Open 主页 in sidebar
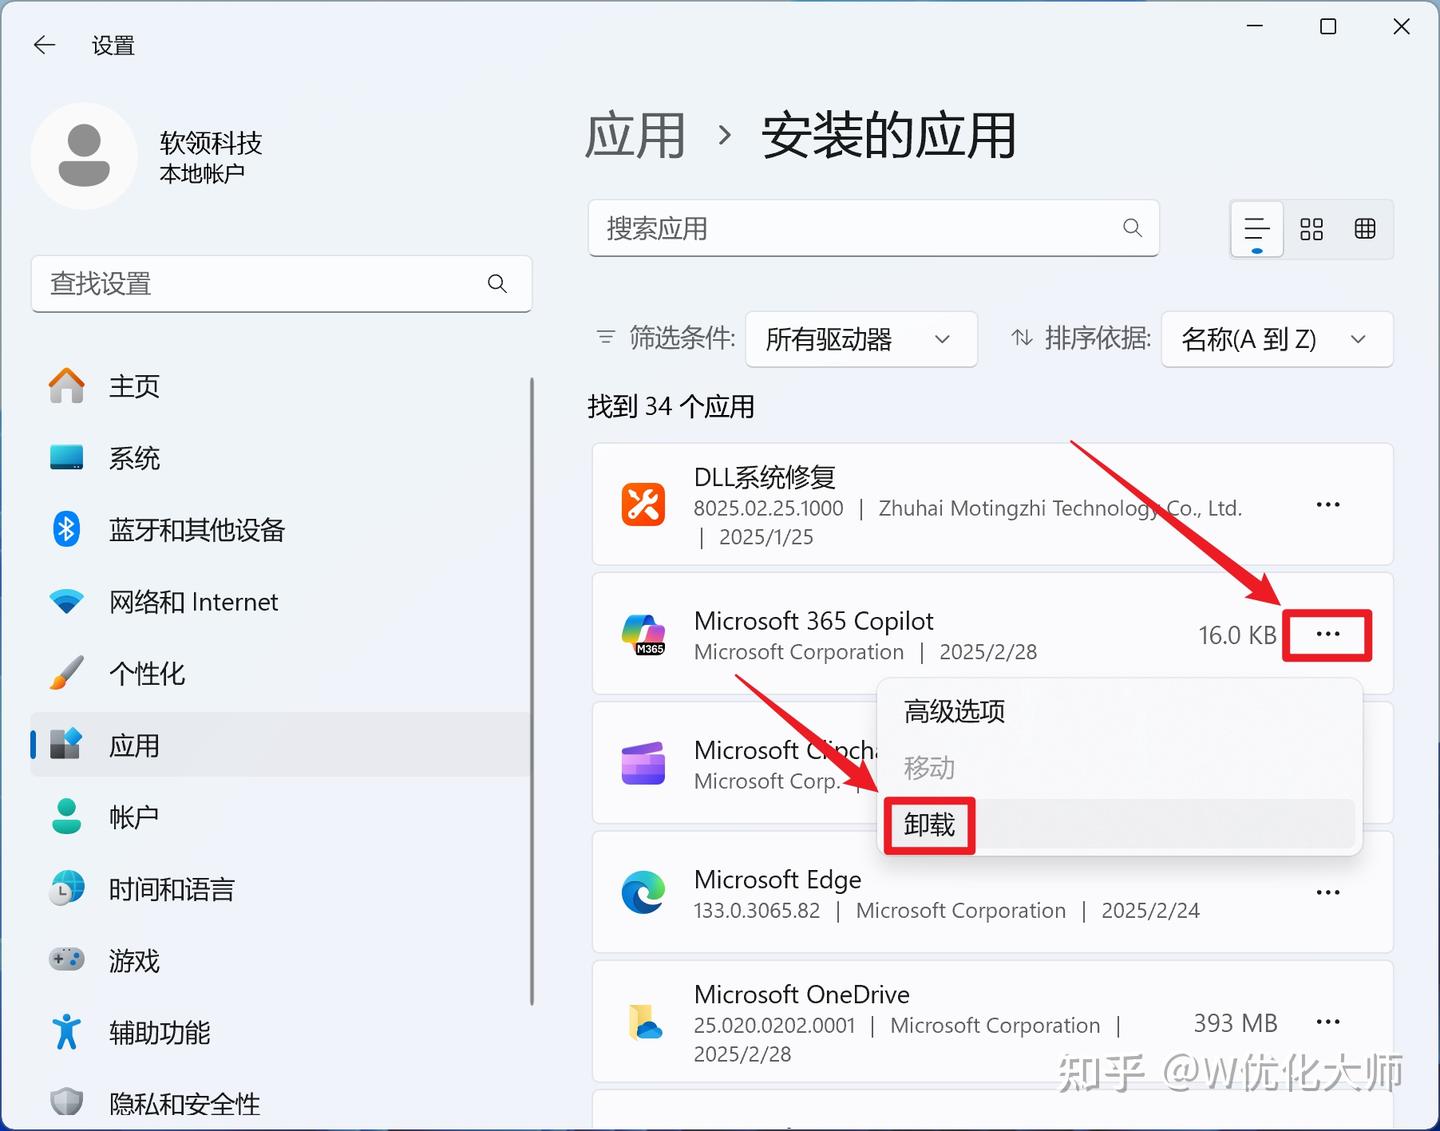This screenshot has width=1440, height=1131. click(x=280, y=386)
